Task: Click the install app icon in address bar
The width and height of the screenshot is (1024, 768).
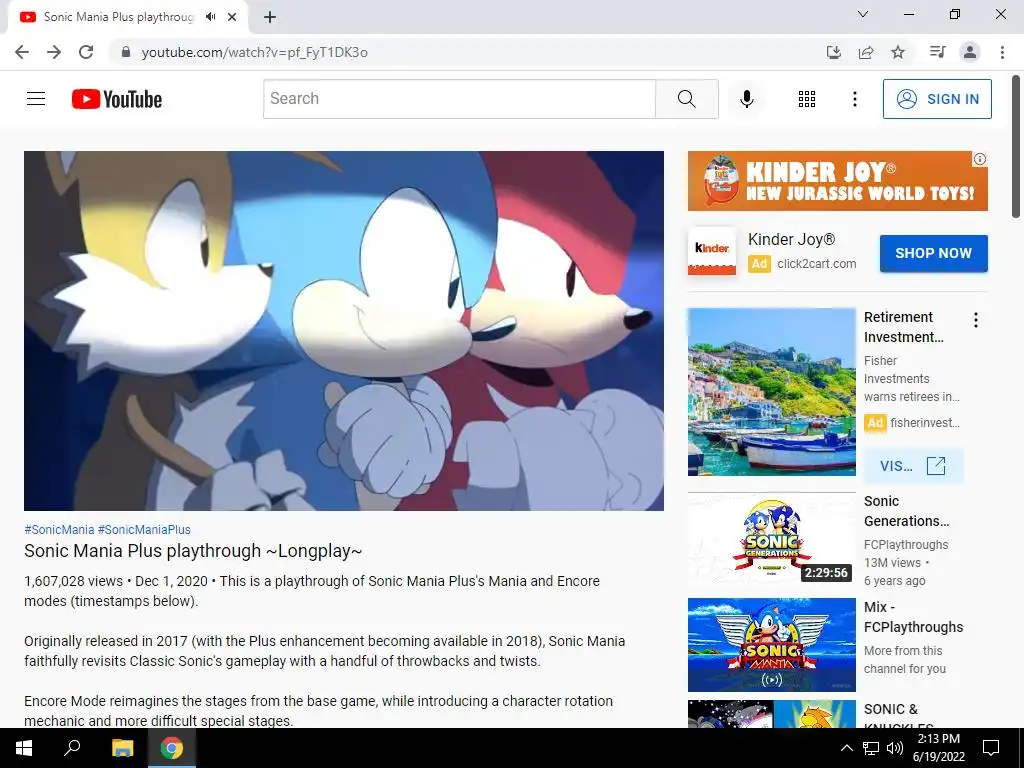Action: pos(833,52)
